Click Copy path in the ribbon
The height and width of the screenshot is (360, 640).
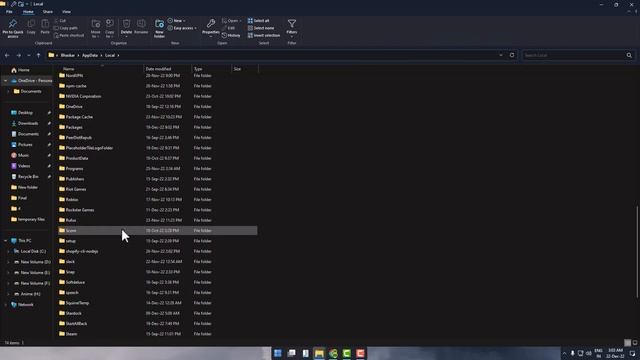click(x=66, y=28)
